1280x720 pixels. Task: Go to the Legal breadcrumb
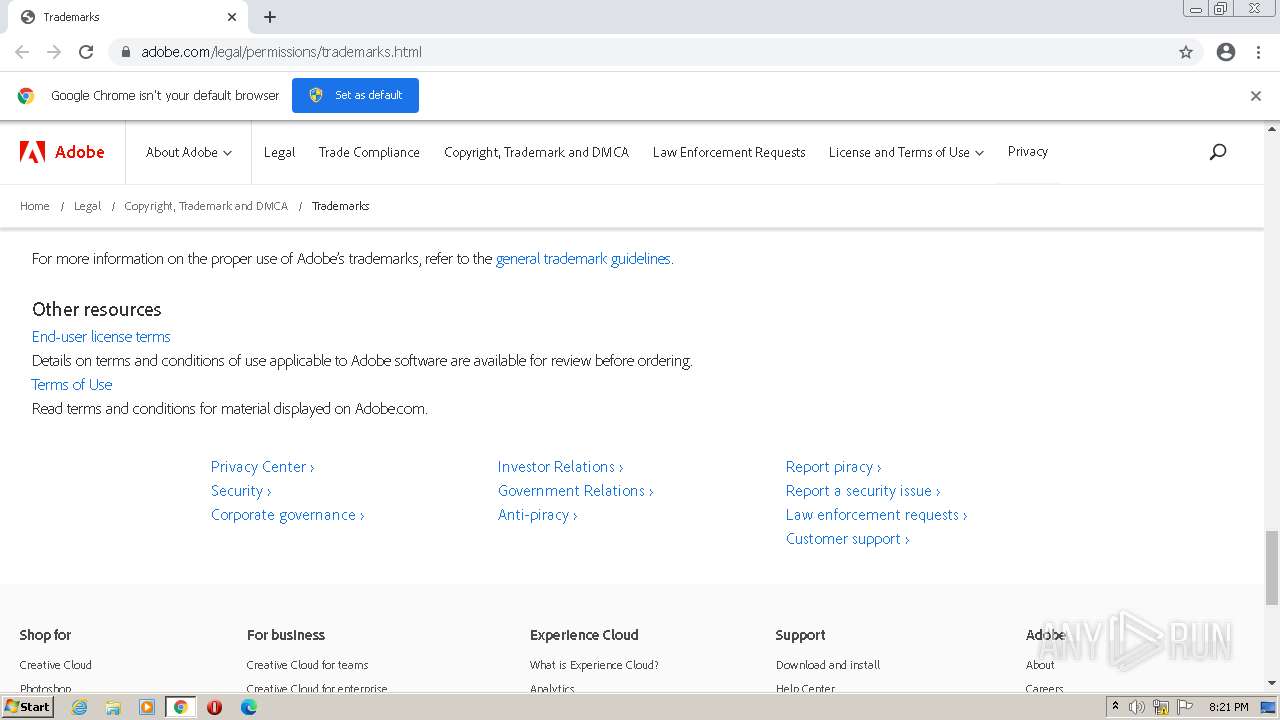coord(87,206)
